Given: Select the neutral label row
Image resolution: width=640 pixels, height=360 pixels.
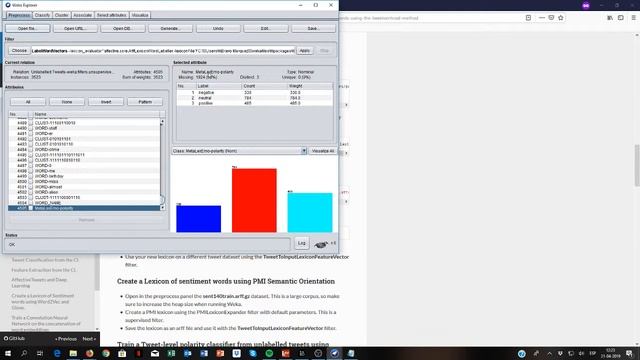Looking at the screenshot, I should 255,98.
